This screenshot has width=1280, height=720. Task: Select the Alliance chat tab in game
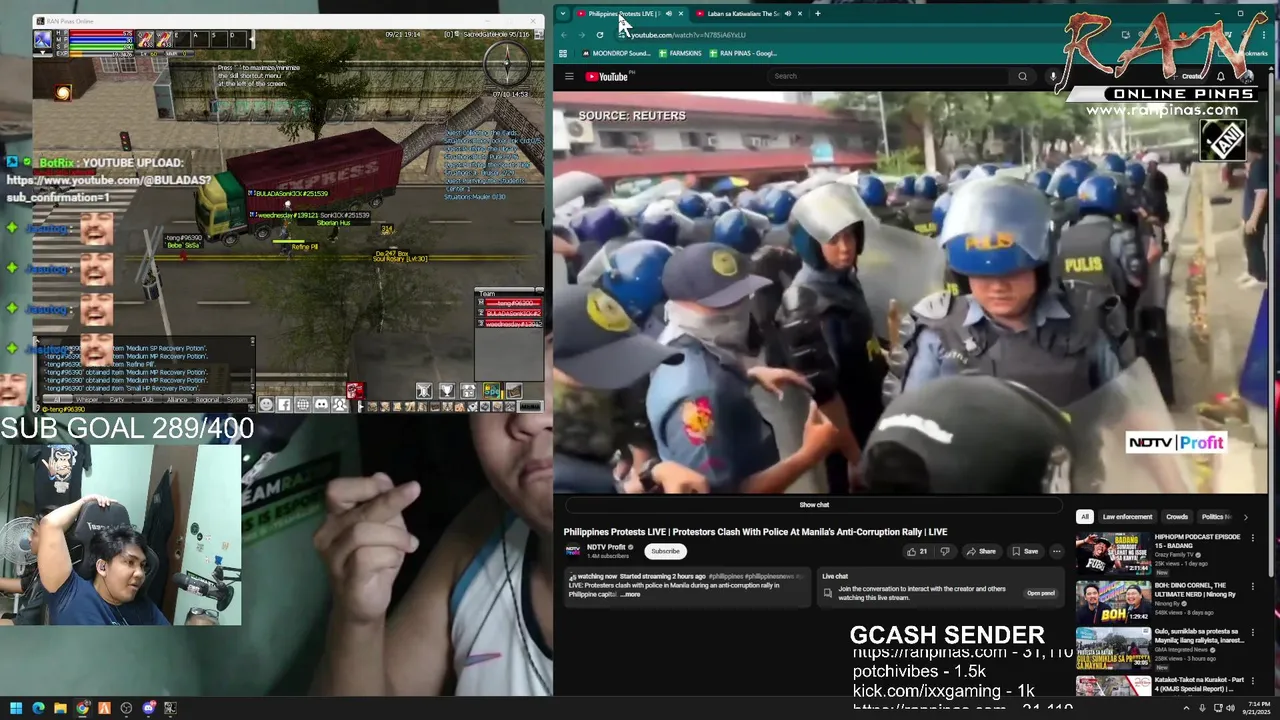176,399
